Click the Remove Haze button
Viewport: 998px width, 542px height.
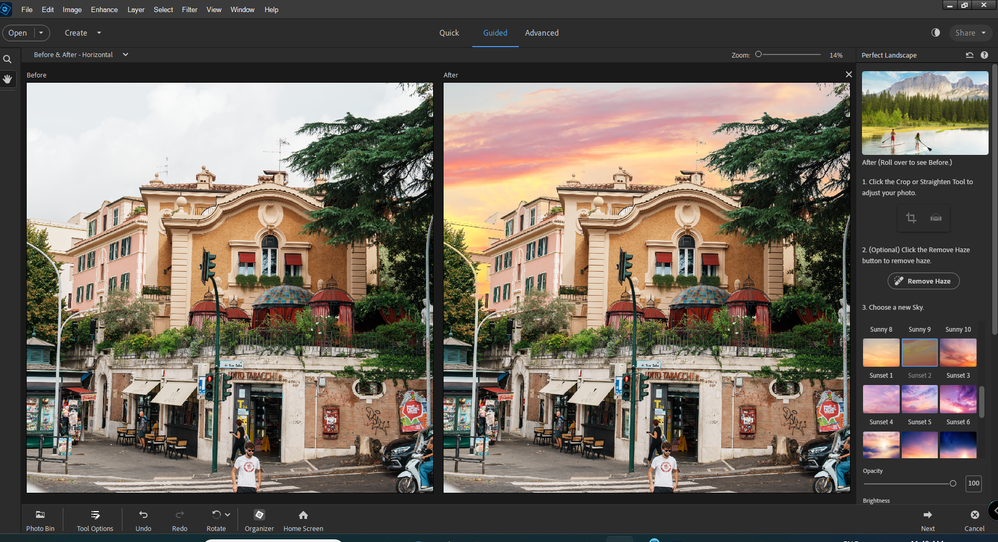point(924,281)
